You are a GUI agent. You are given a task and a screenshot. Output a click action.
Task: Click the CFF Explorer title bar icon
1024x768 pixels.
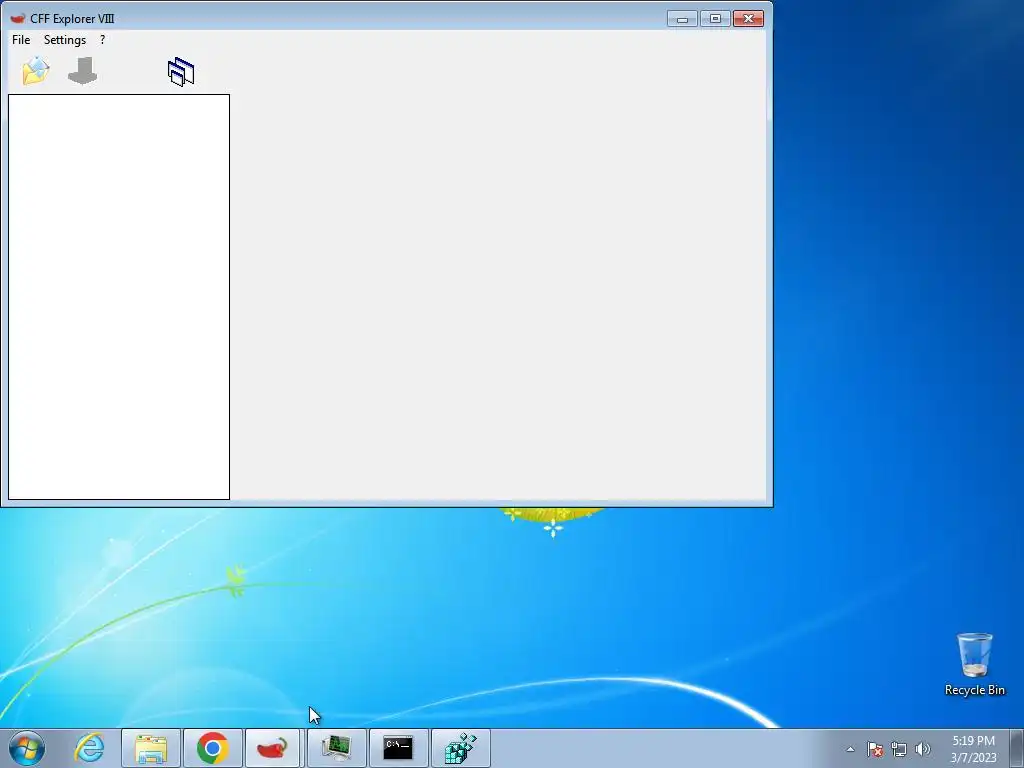pyautogui.click(x=18, y=18)
